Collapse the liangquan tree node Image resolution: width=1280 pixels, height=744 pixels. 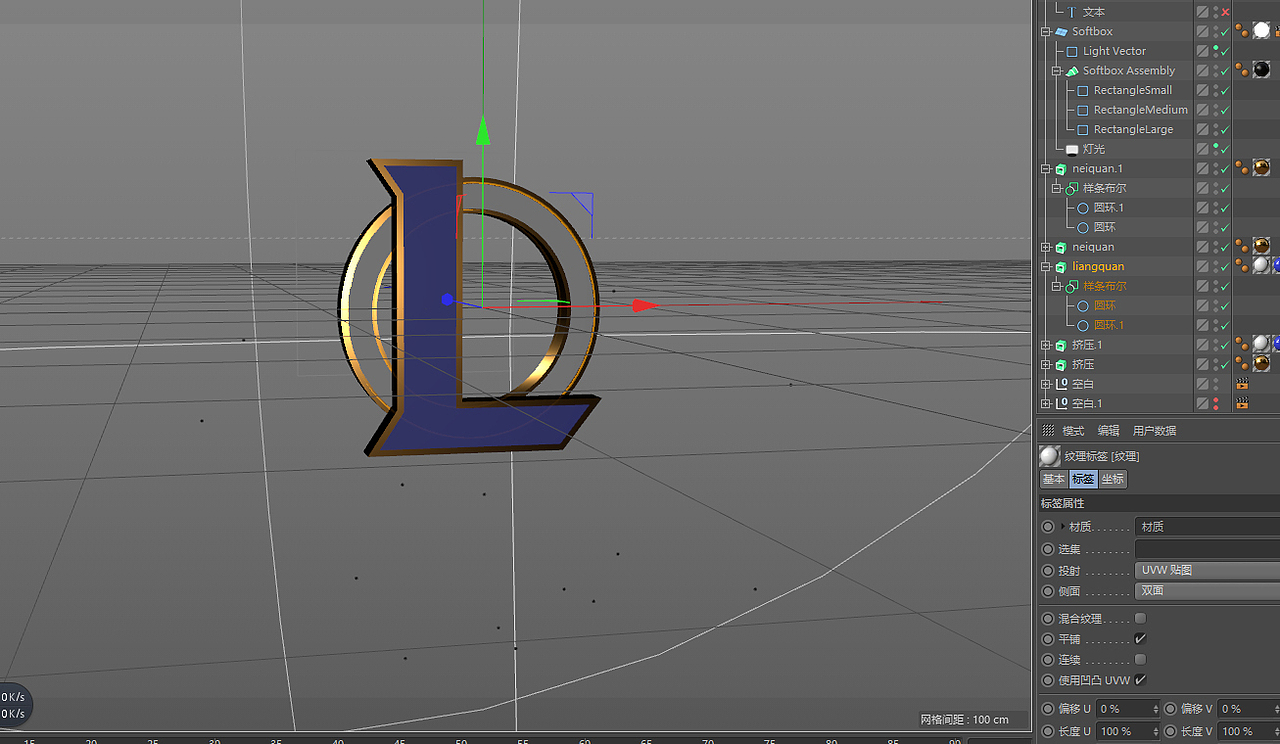(1046, 267)
